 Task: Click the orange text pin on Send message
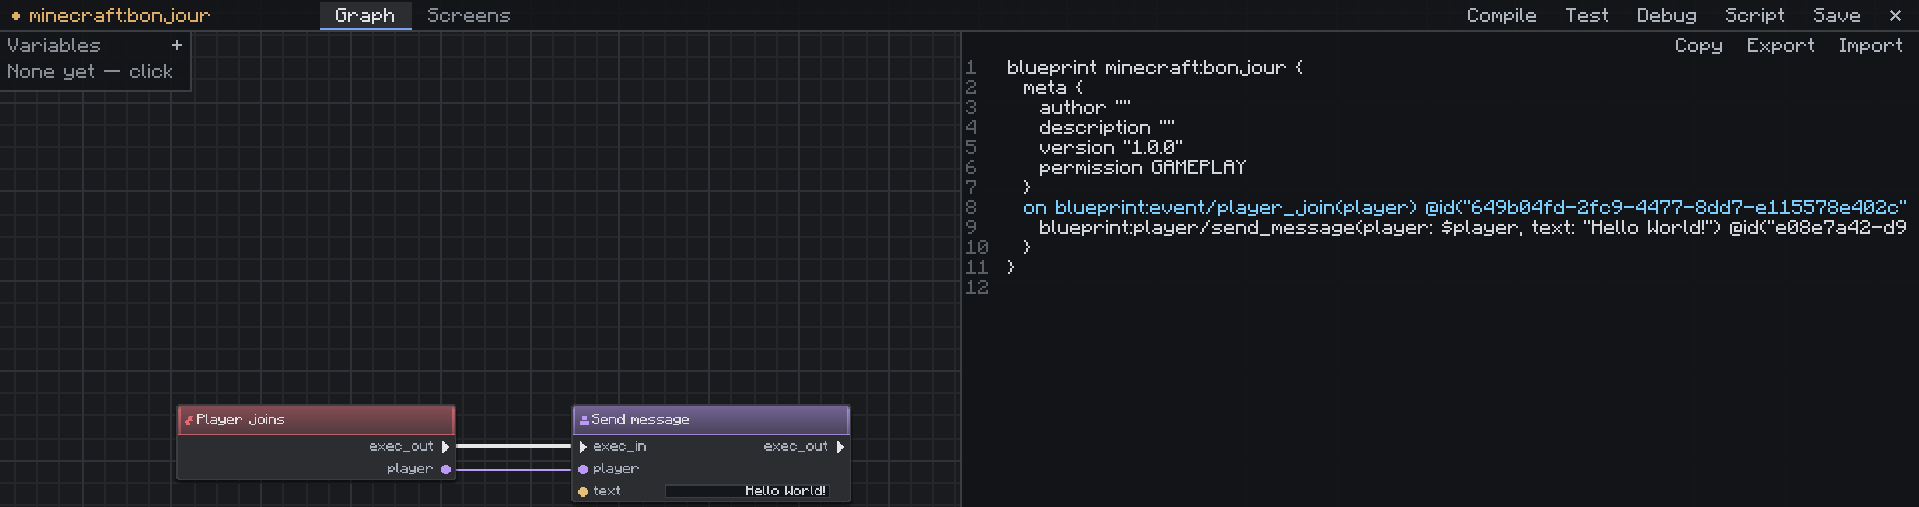583,491
